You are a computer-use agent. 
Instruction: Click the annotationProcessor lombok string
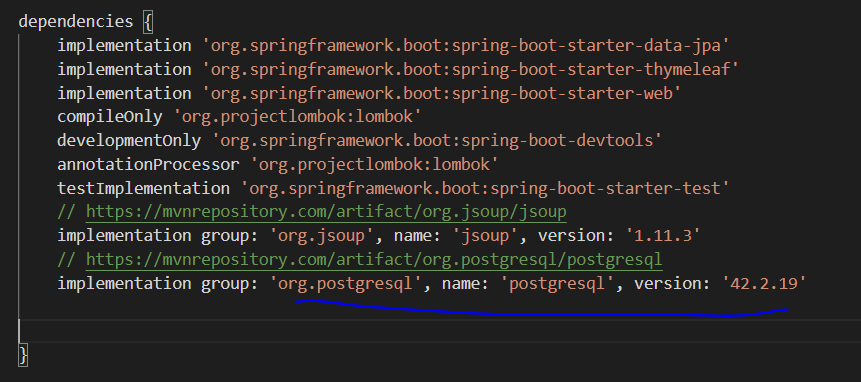tap(374, 164)
